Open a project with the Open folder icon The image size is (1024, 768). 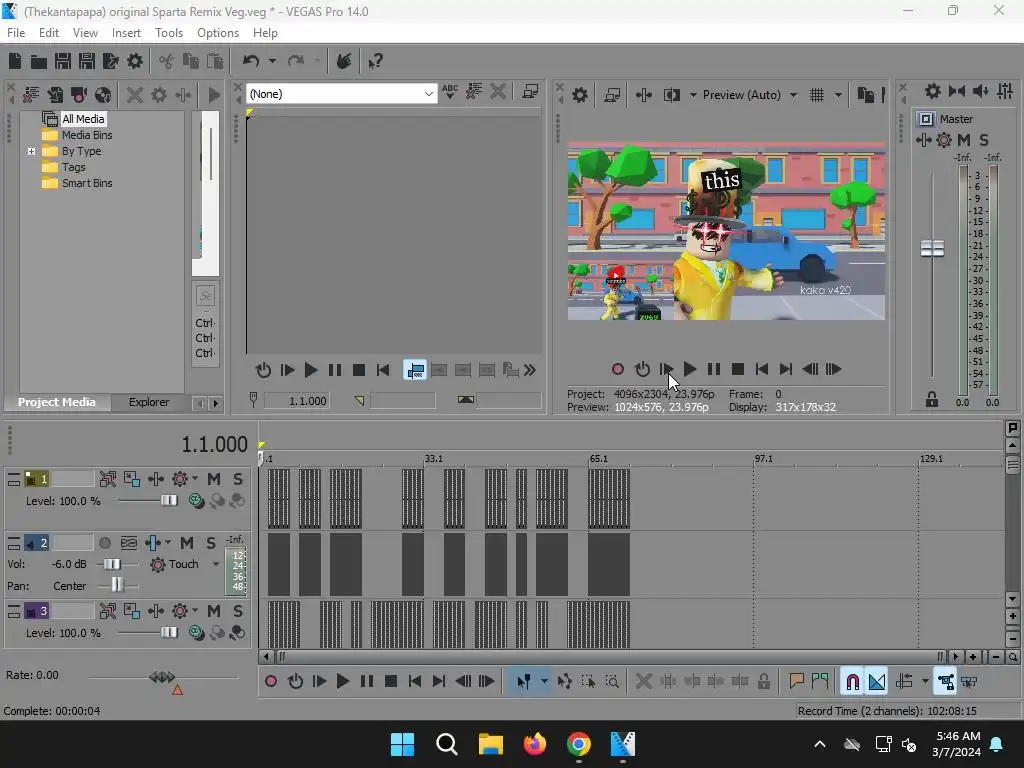(x=39, y=61)
